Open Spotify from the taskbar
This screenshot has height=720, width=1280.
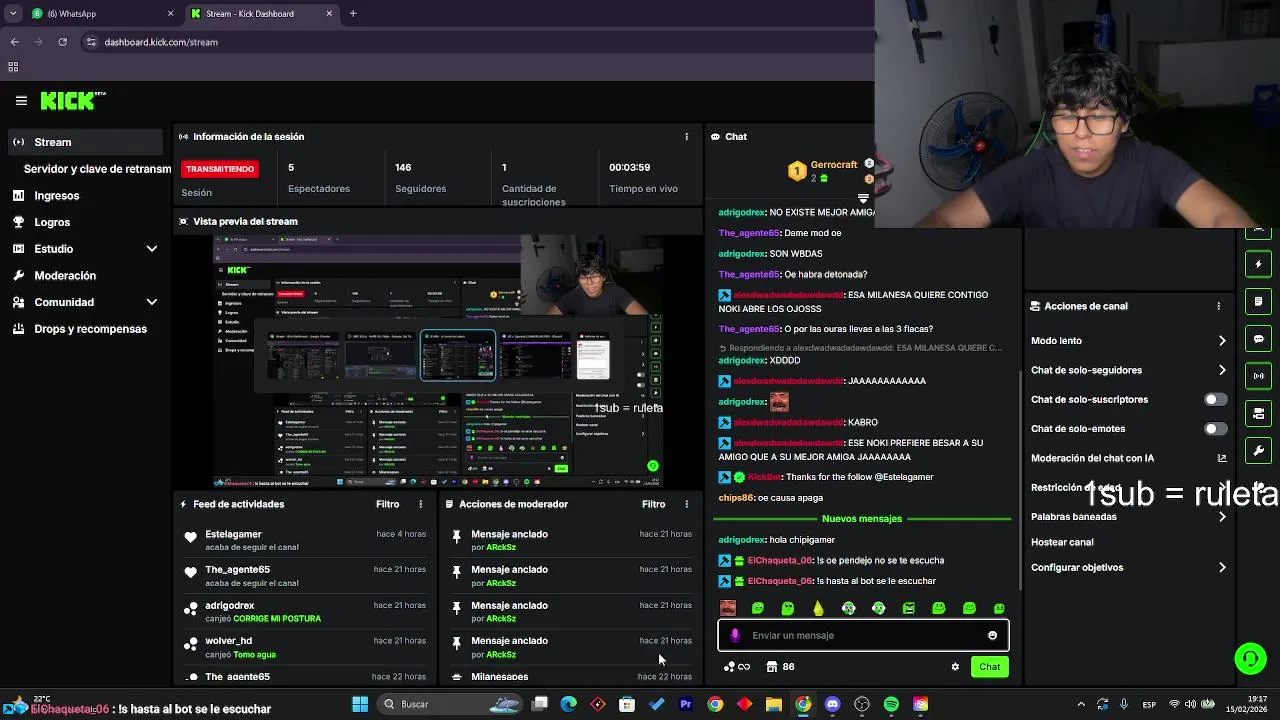tap(891, 704)
